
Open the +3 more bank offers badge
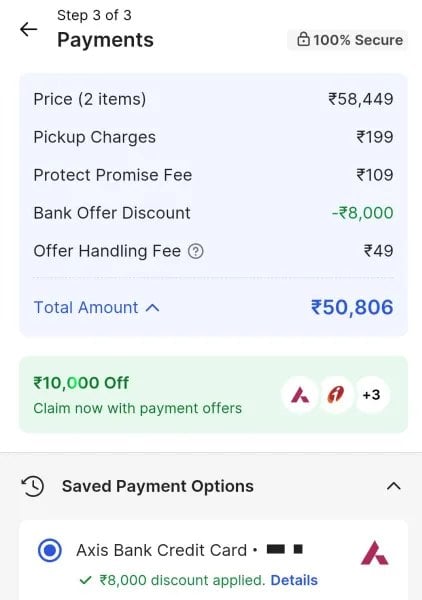coord(371,395)
